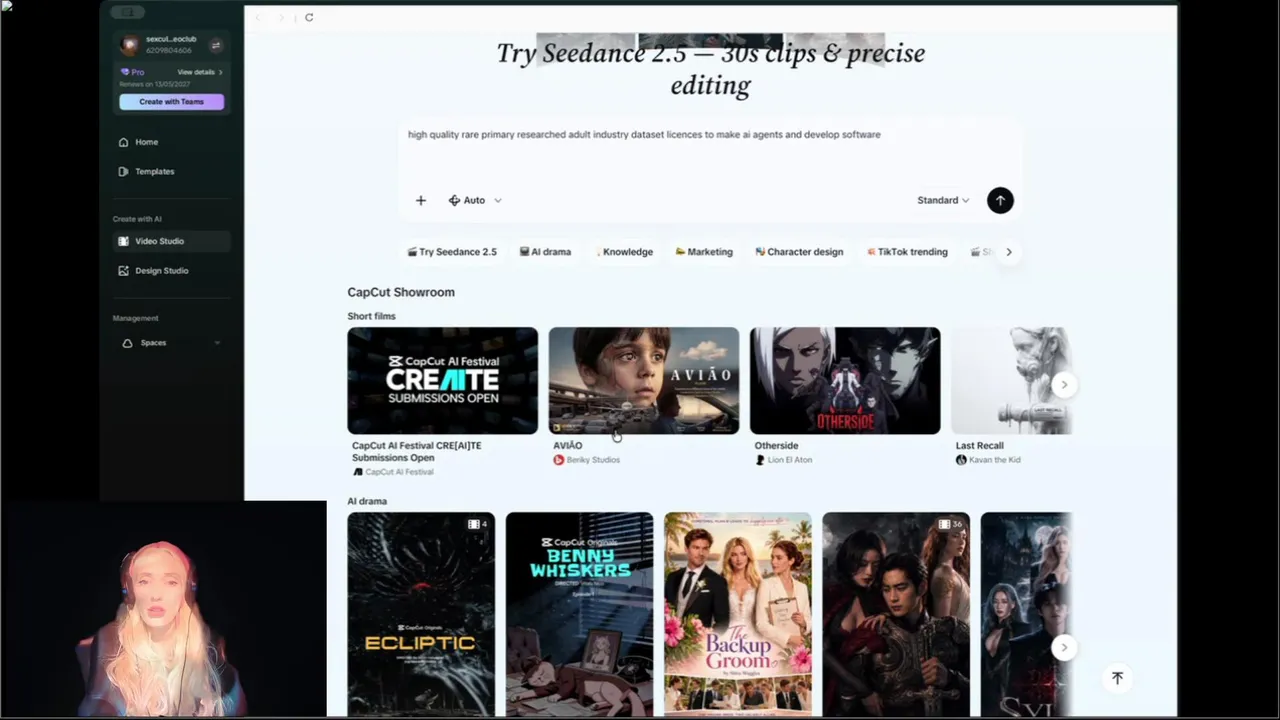This screenshot has width=1280, height=720.
Task: Click the Otherside title text
Action: (776, 446)
